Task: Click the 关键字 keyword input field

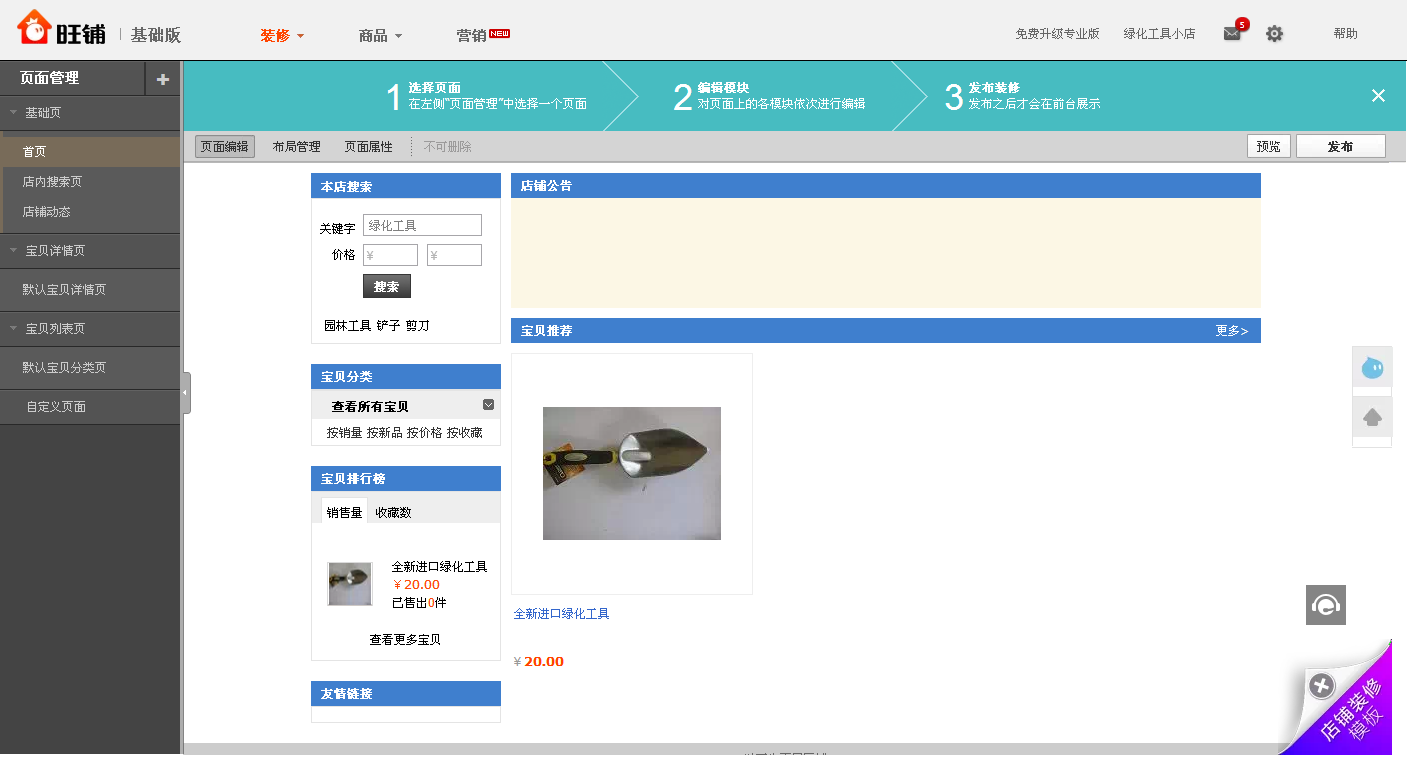Action: point(422,224)
